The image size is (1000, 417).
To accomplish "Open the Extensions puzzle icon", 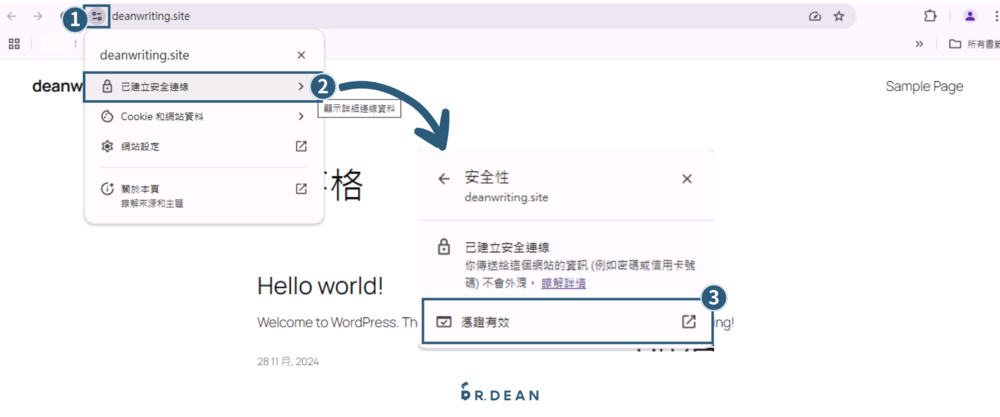I will click(930, 17).
